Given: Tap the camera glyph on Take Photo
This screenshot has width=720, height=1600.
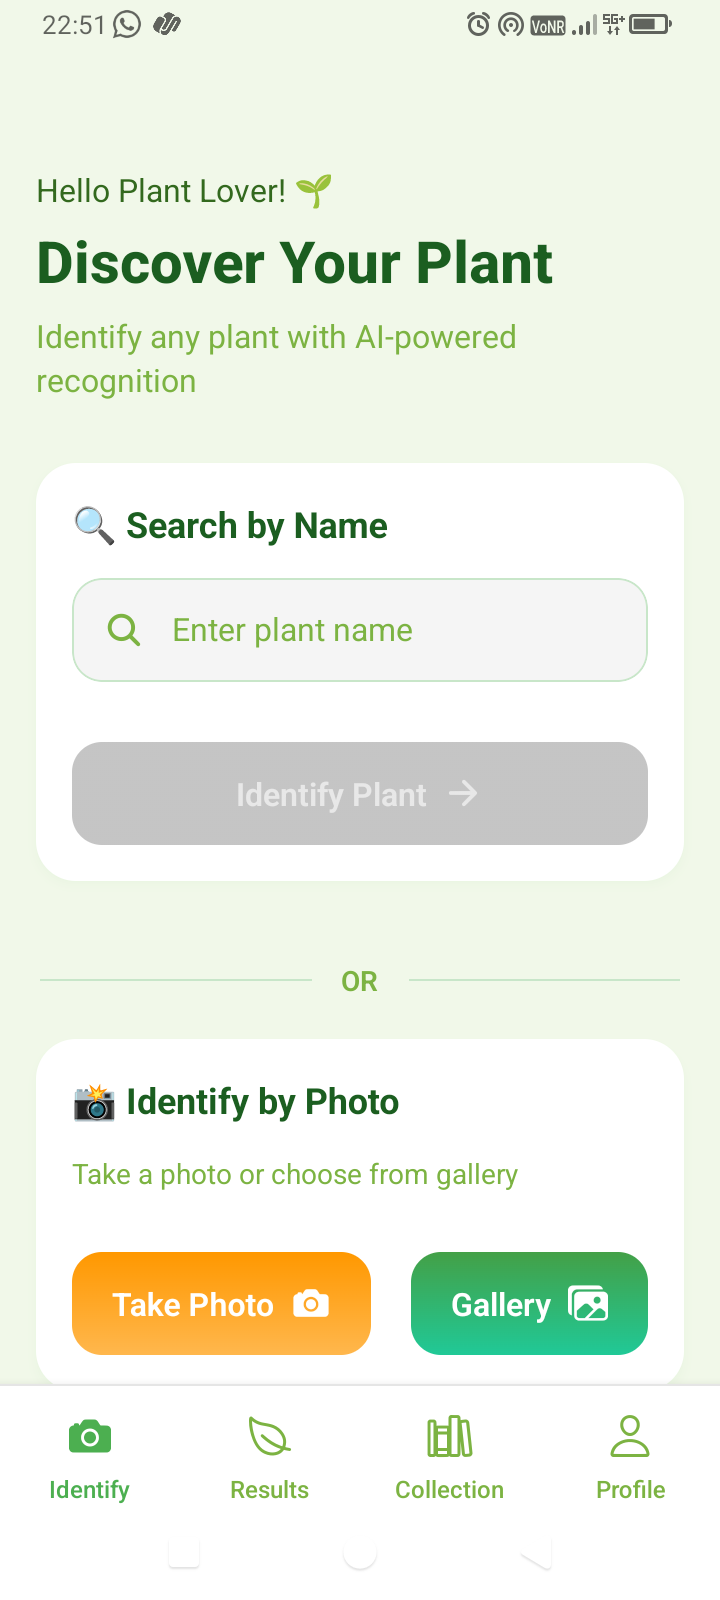Looking at the screenshot, I should [x=311, y=1304].
